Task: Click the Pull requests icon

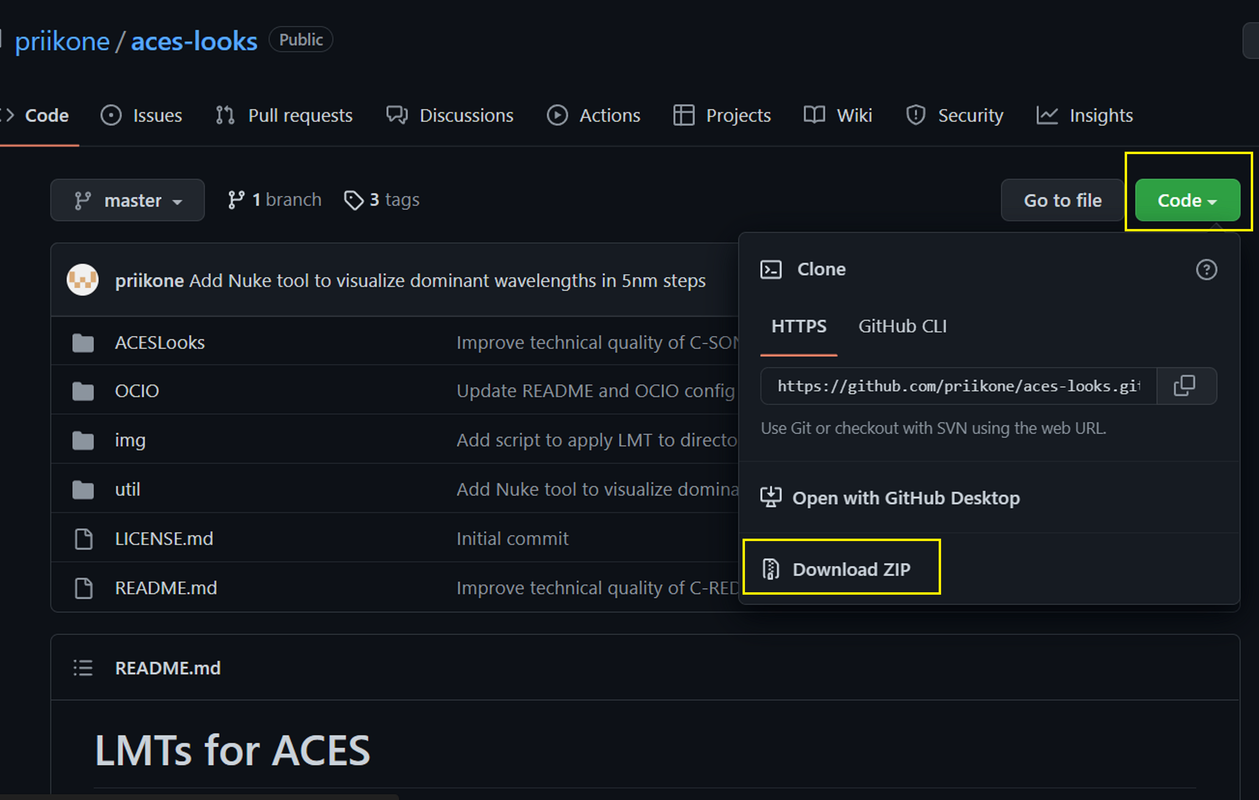Action: [225, 115]
